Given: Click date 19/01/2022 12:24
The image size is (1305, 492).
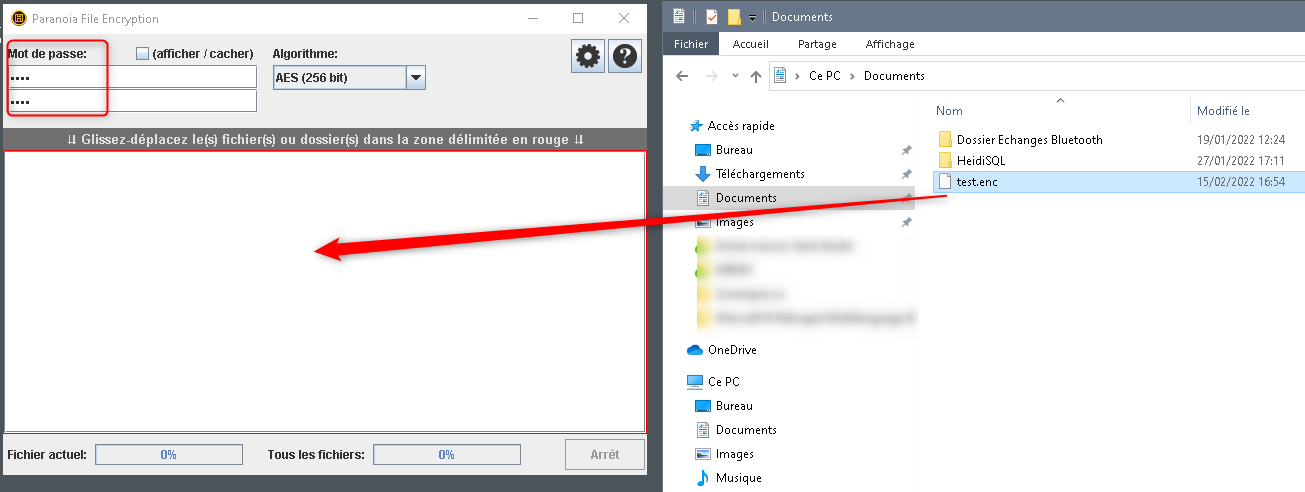Looking at the screenshot, I should tap(1241, 140).
